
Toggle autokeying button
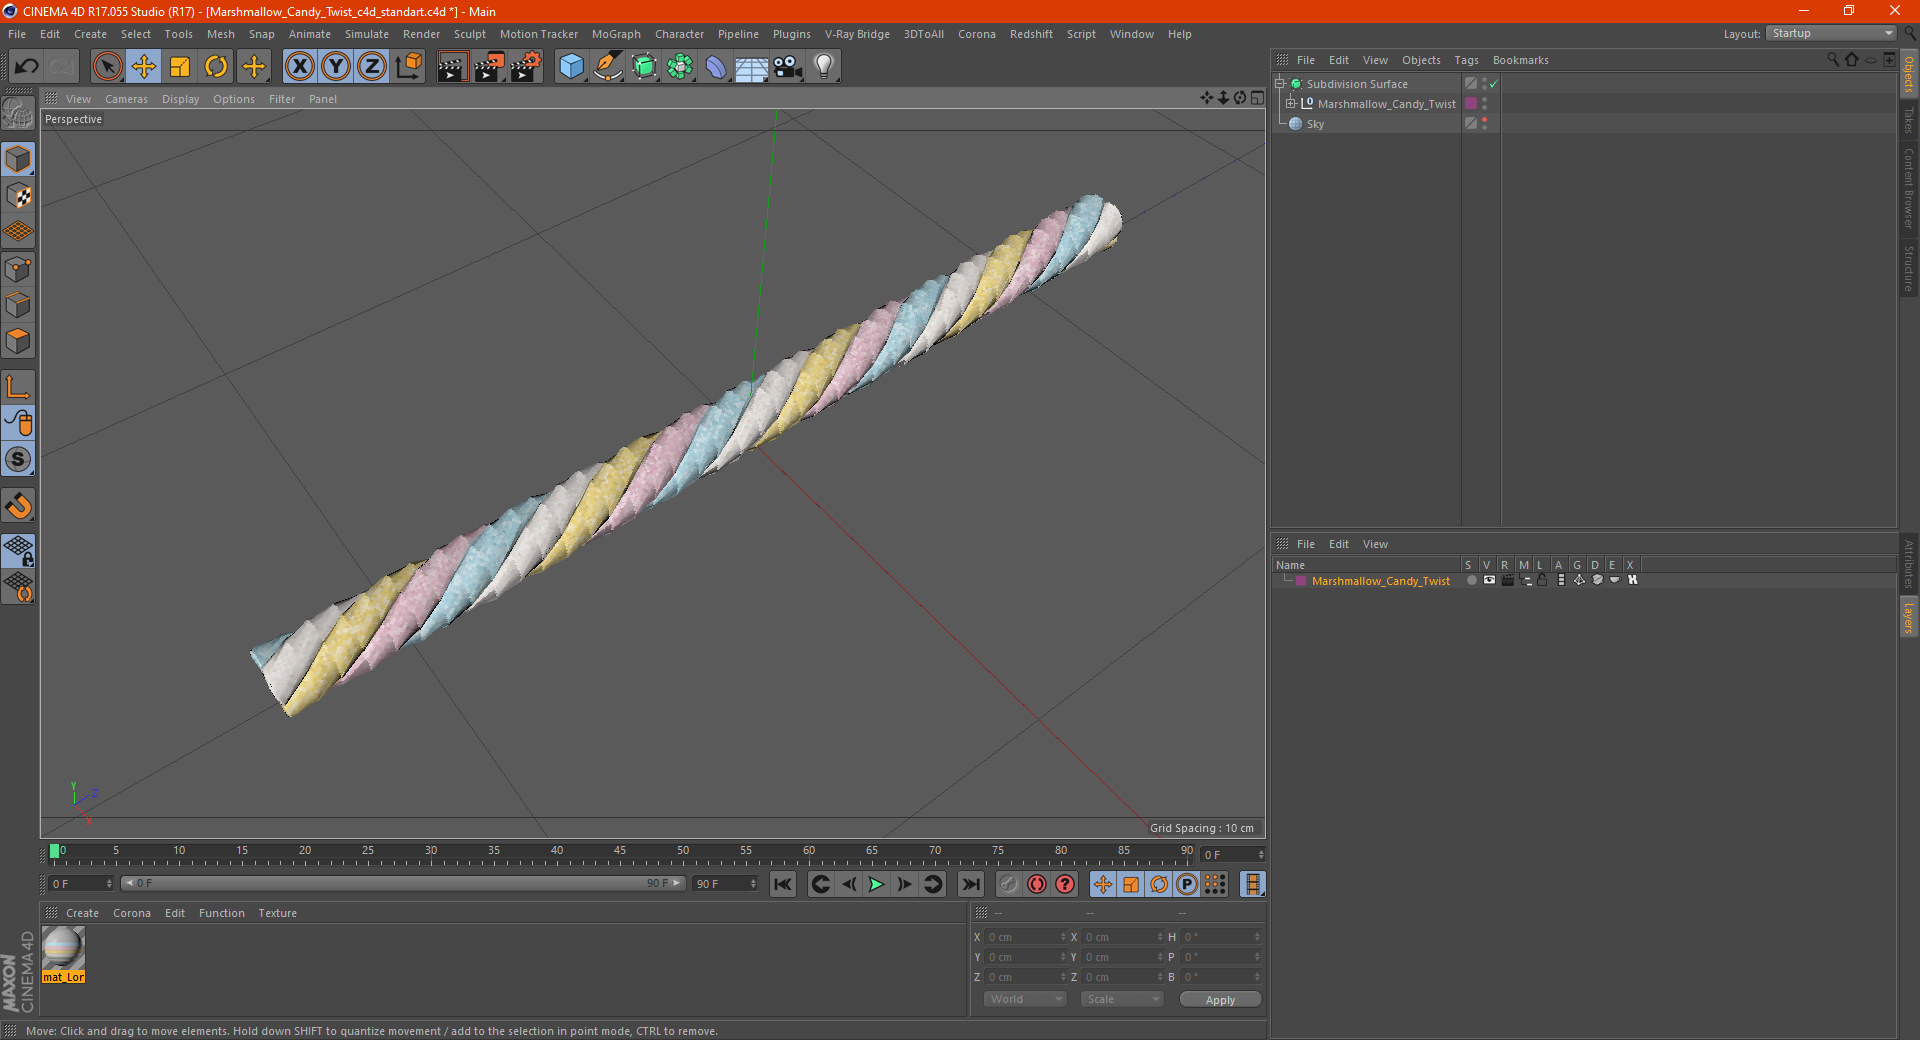[1037, 884]
